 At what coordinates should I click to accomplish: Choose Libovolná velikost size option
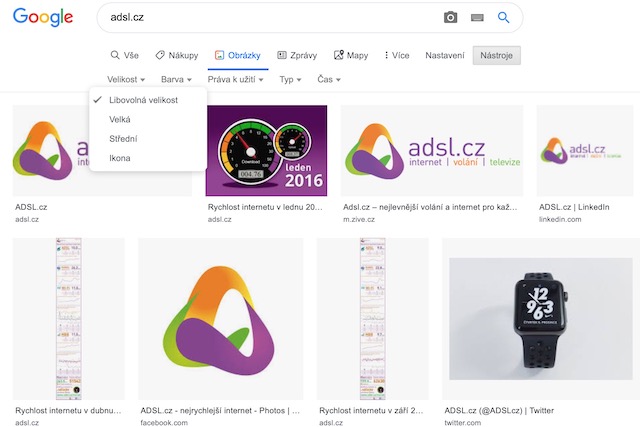pos(148,100)
